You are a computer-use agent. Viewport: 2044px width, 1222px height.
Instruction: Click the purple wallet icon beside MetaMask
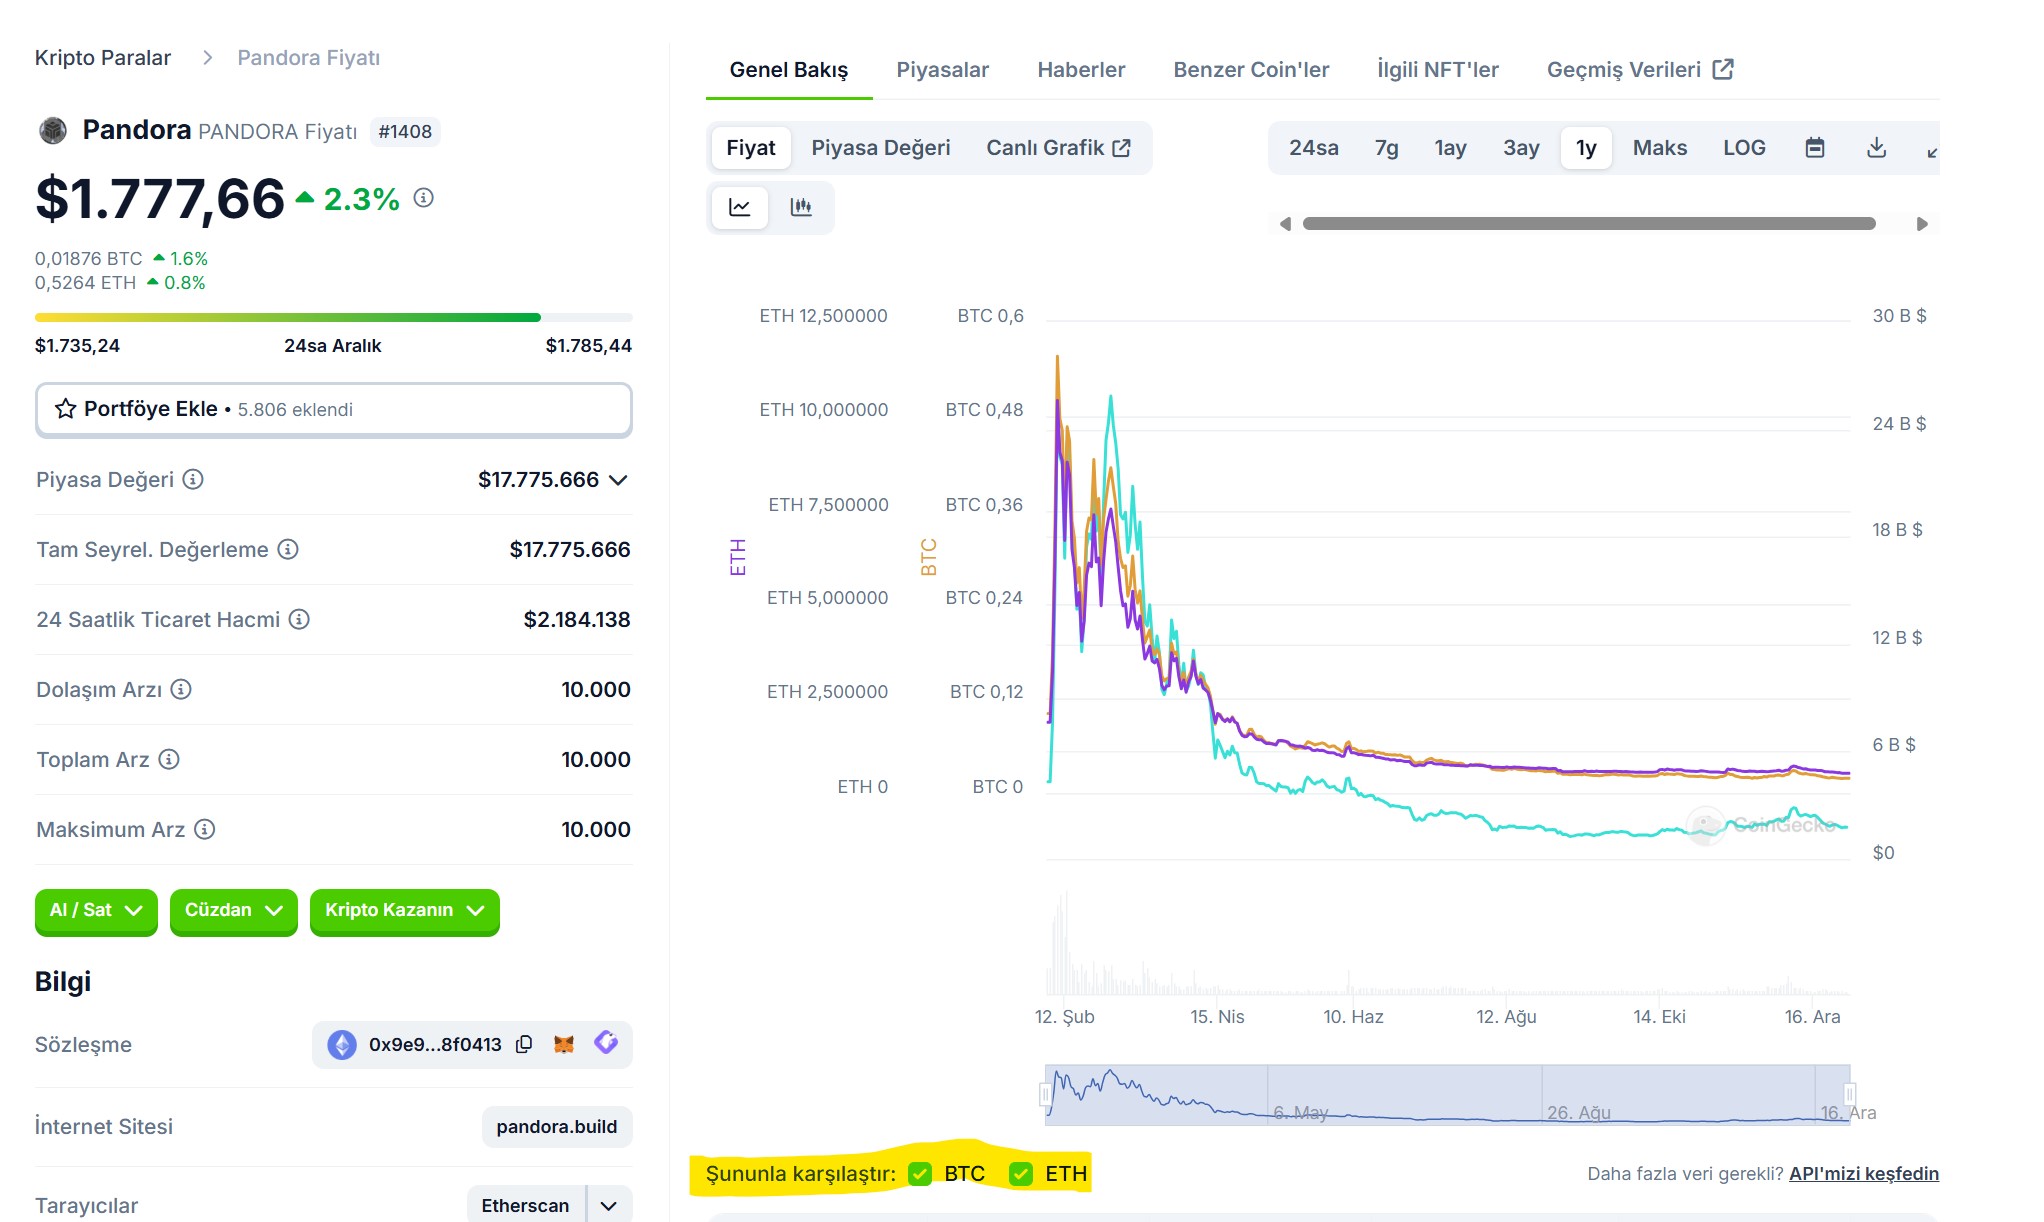point(606,1043)
